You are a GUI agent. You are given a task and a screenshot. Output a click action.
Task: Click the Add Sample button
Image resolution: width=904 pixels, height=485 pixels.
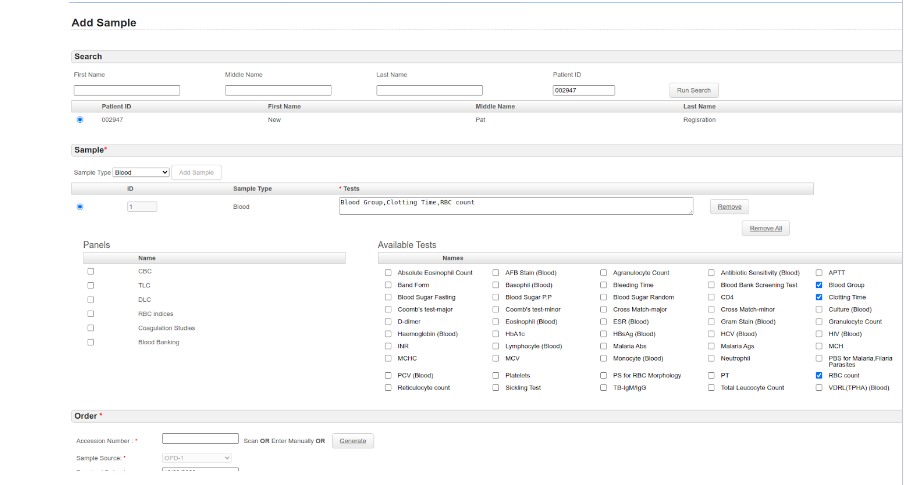(x=196, y=172)
